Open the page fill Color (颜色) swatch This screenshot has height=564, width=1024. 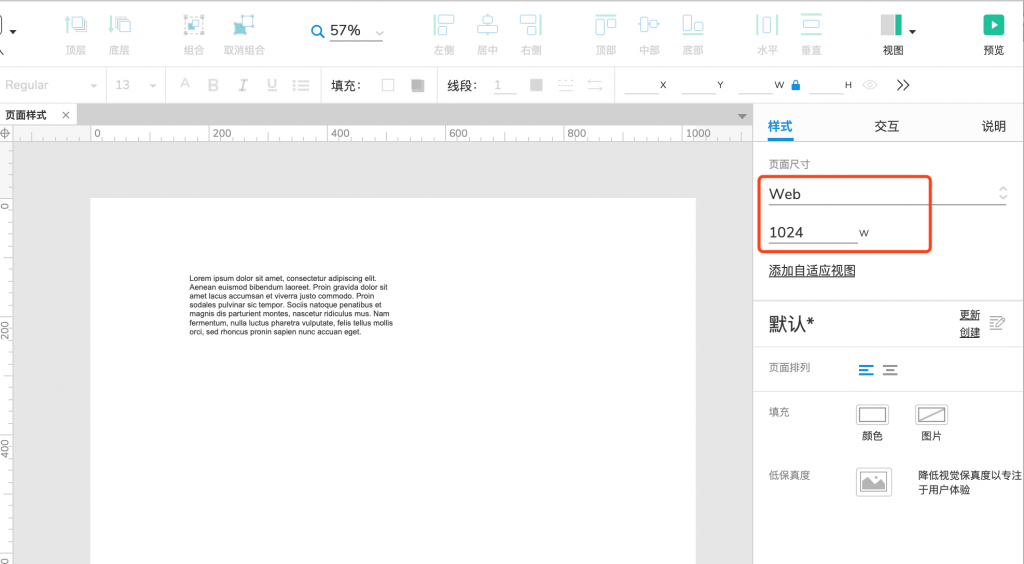tap(872, 415)
